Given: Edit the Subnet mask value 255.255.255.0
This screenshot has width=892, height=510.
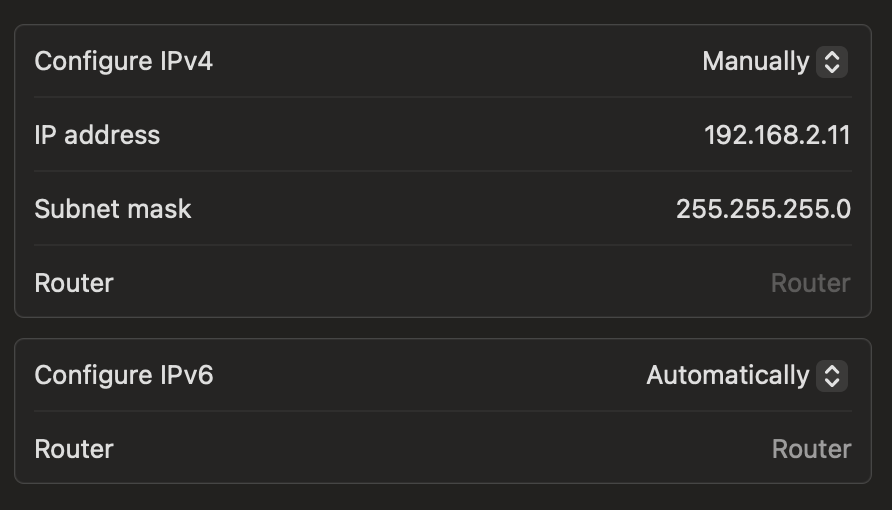Looking at the screenshot, I should click(763, 209).
